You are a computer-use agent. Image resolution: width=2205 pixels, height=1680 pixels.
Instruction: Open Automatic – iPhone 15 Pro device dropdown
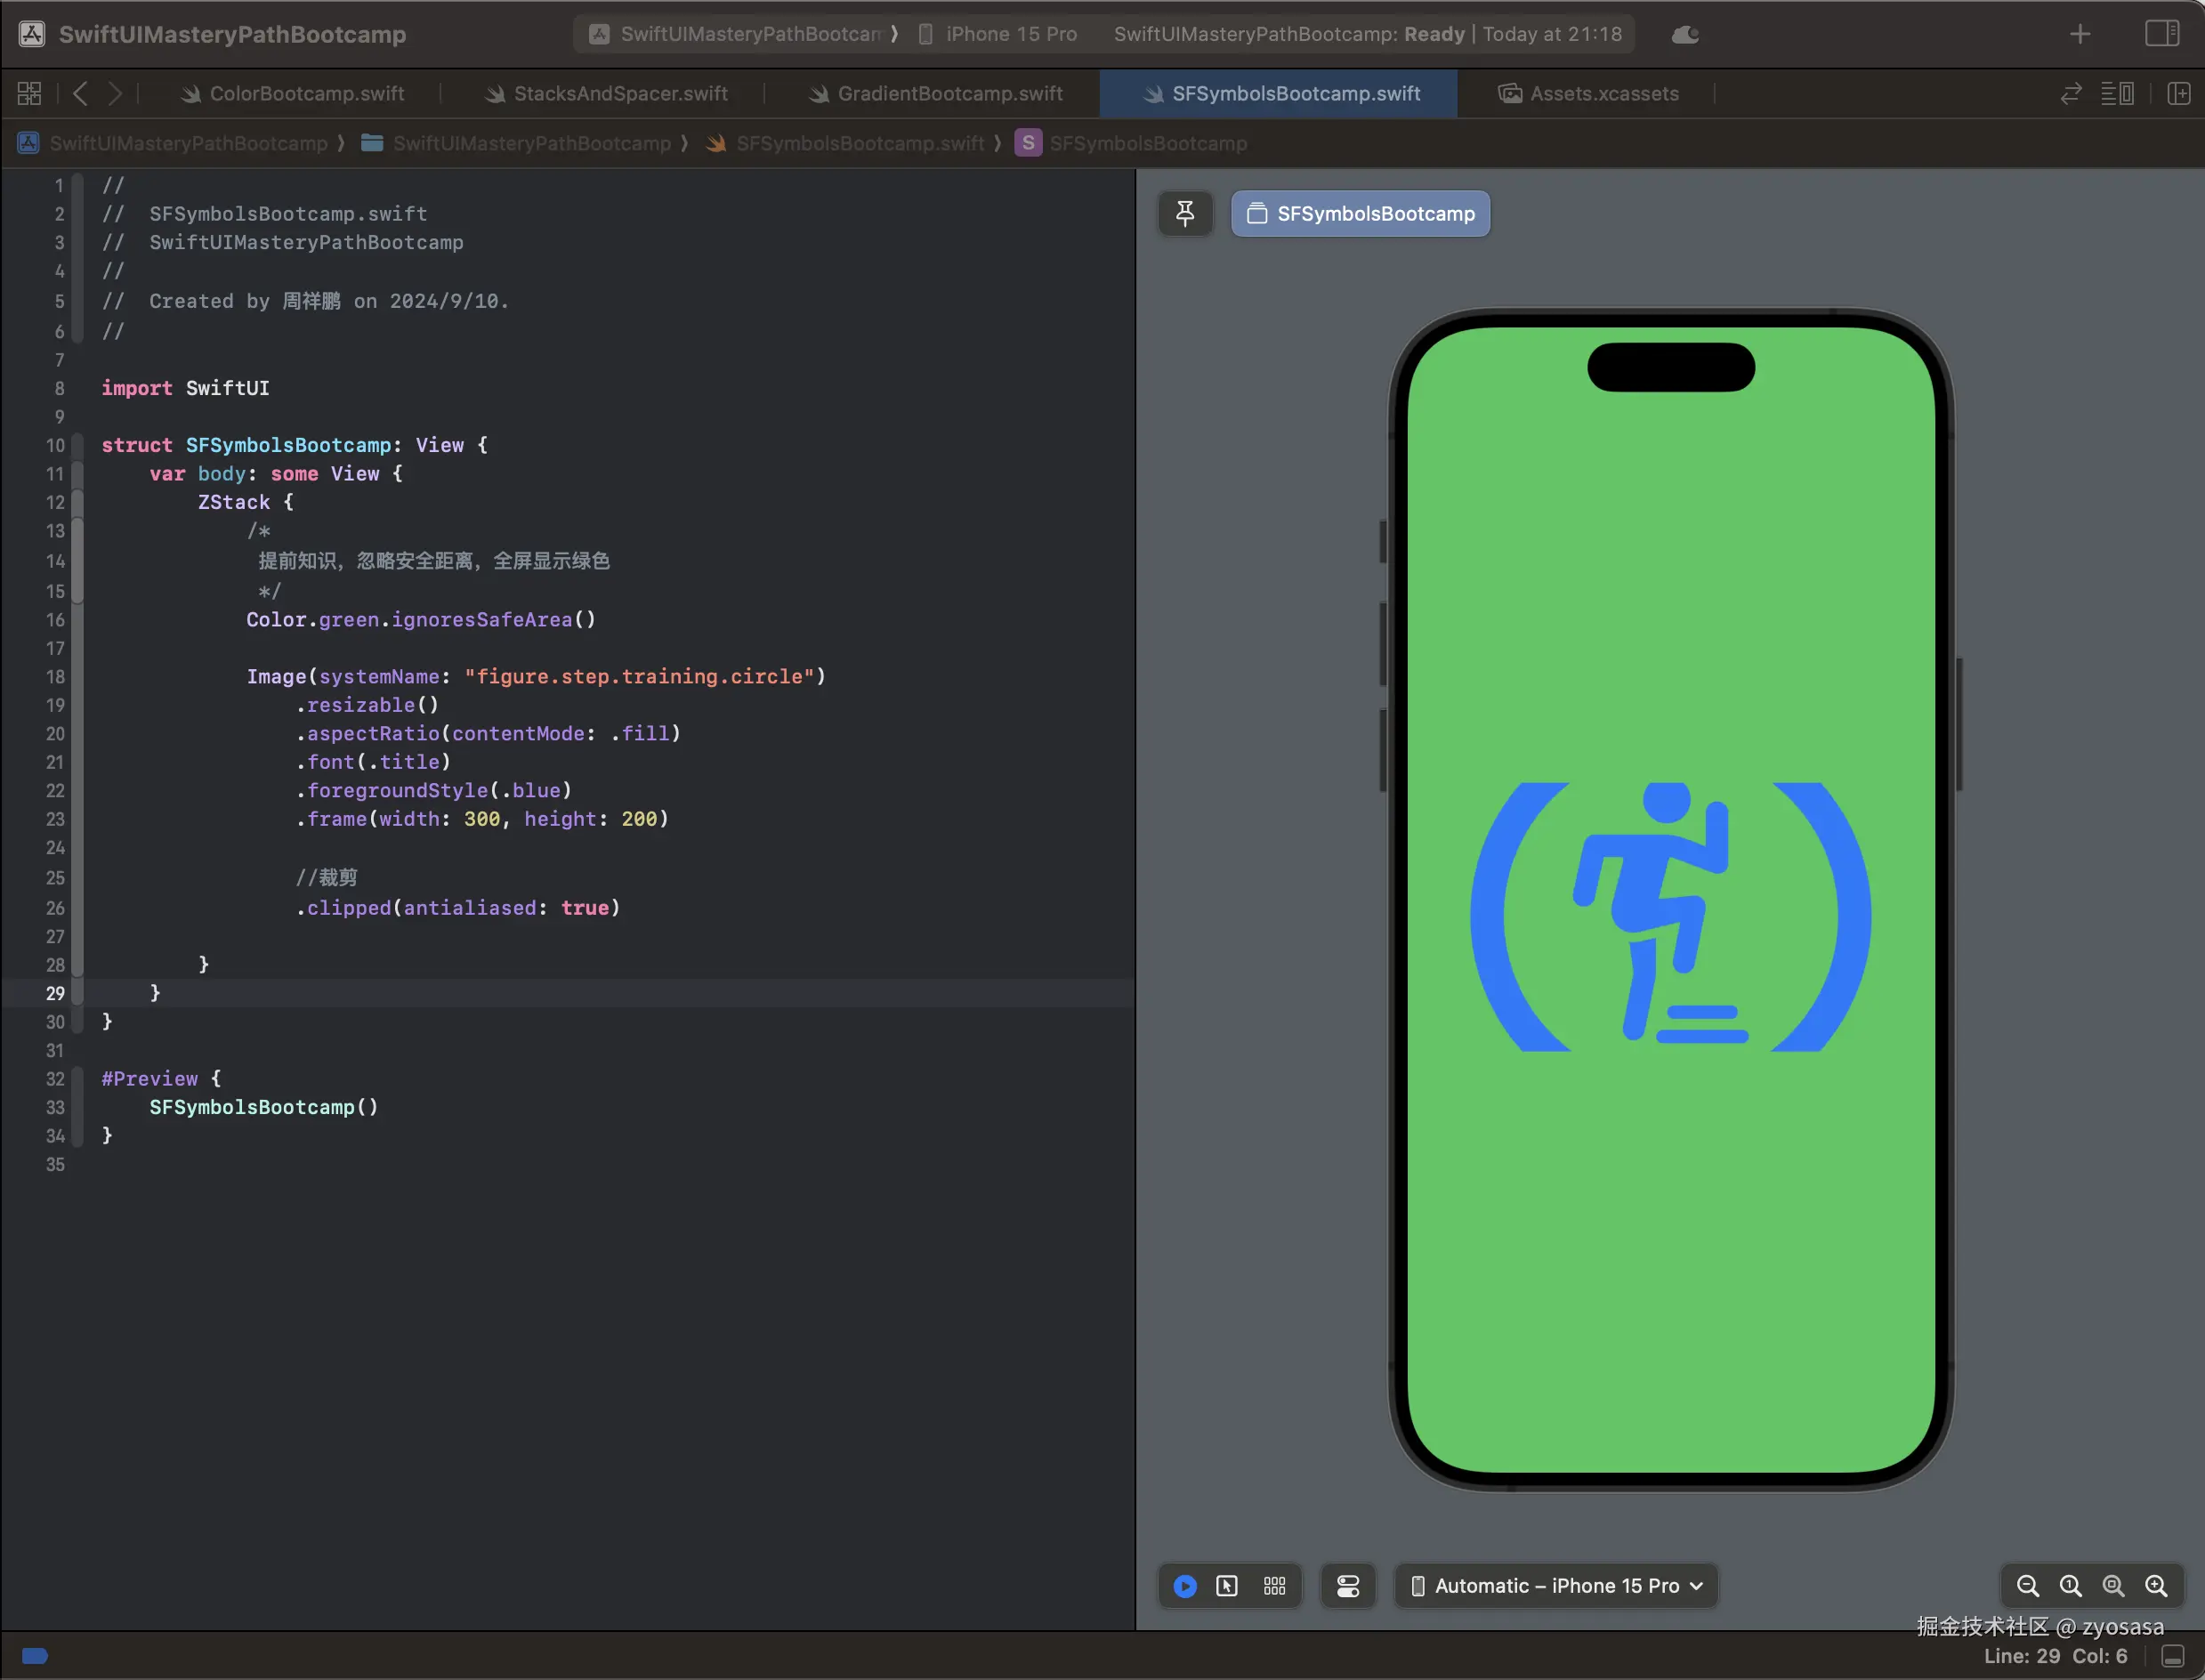[x=1556, y=1586]
